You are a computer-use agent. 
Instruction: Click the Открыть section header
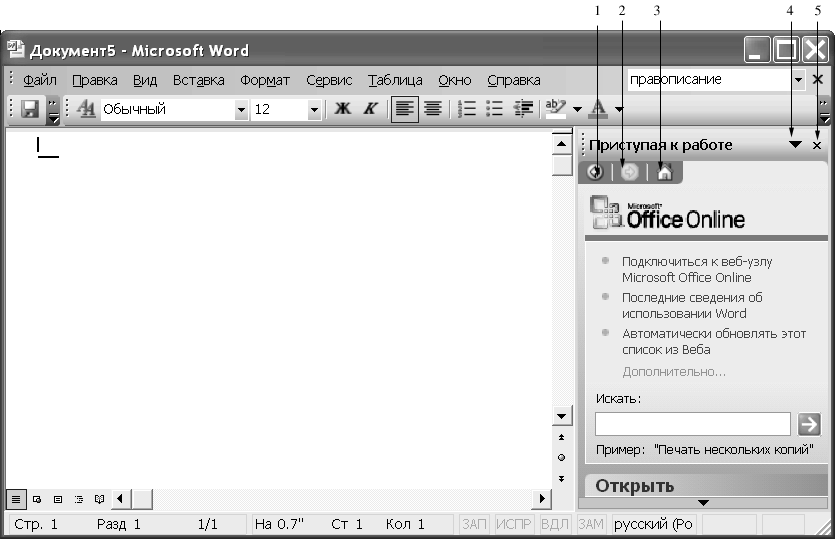(x=706, y=486)
